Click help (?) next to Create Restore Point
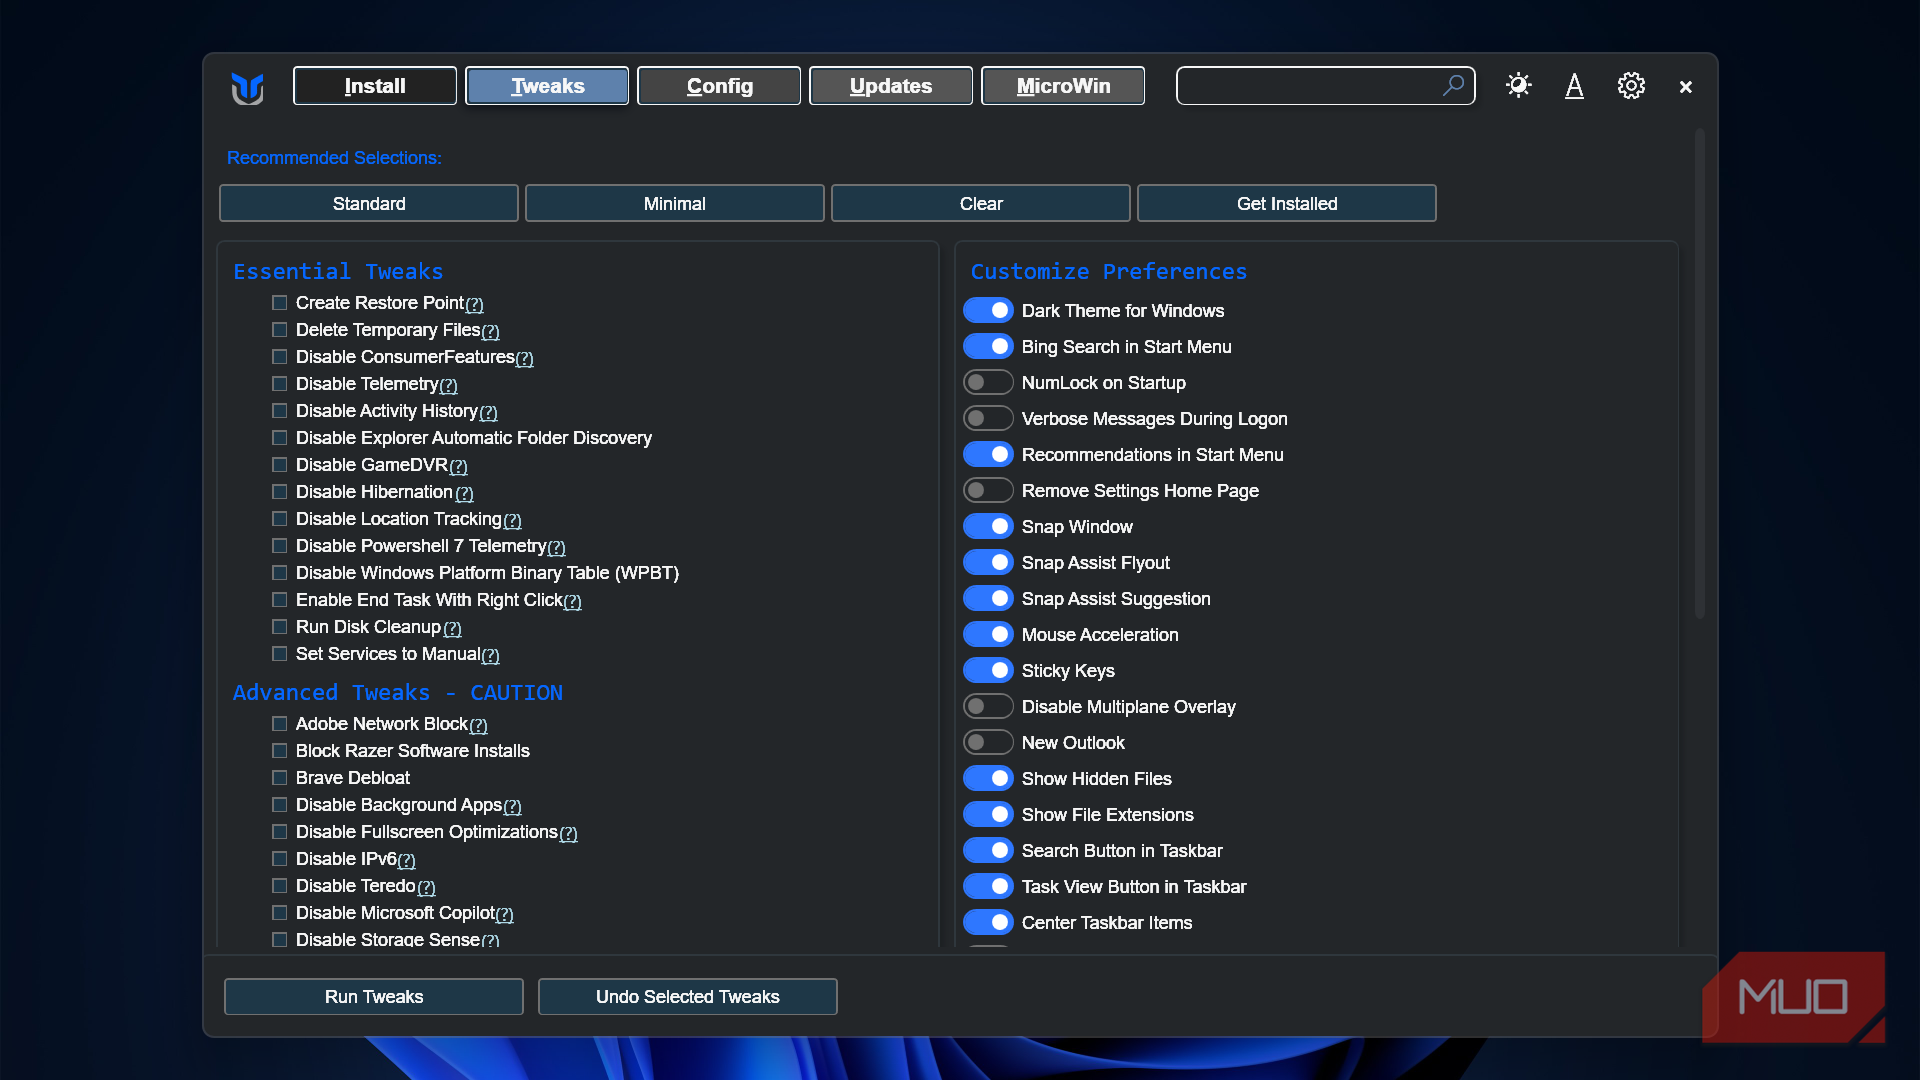The width and height of the screenshot is (1920, 1080). [474, 304]
